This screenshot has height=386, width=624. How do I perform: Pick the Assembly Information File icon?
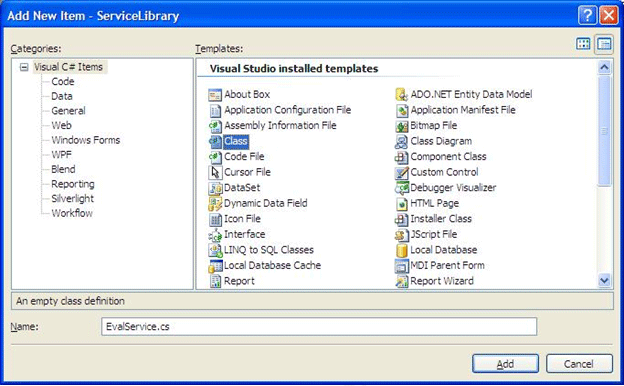[215, 126]
